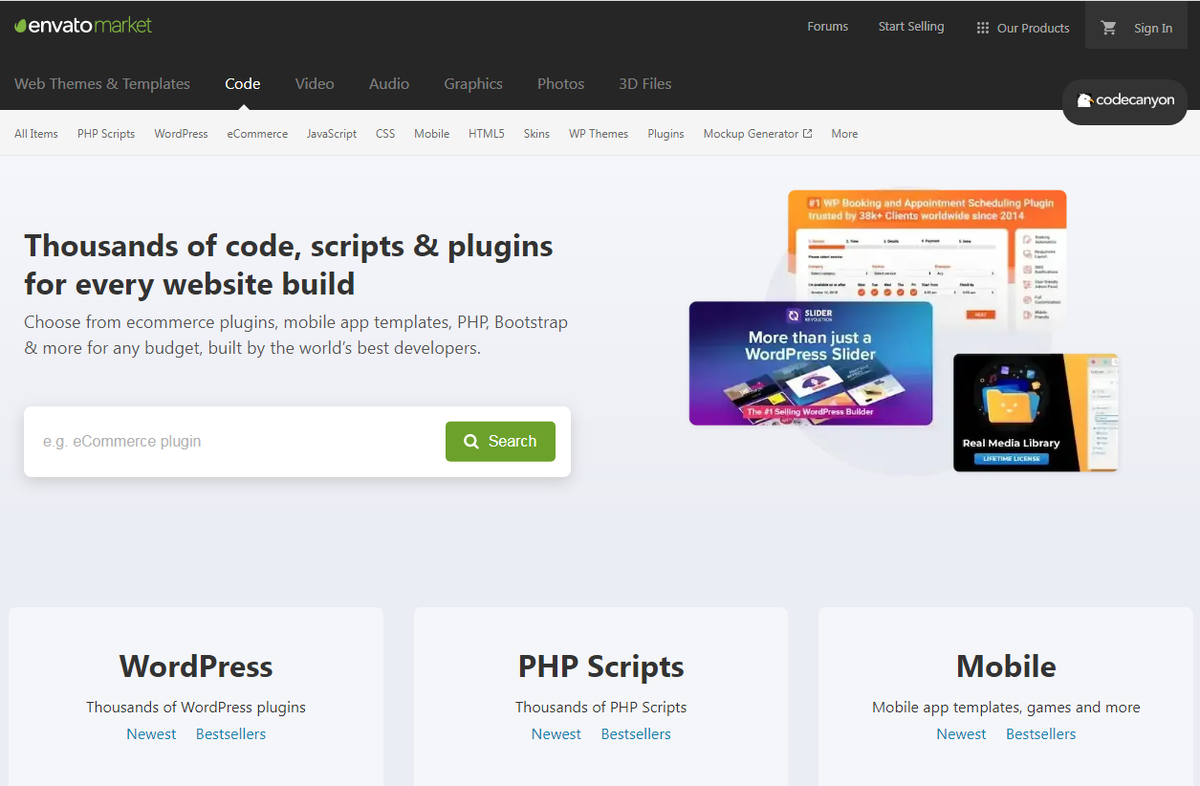View Newest Mobile items
Image resolution: width=1200 pixels, height=786 pixels.
click(961, 734)
